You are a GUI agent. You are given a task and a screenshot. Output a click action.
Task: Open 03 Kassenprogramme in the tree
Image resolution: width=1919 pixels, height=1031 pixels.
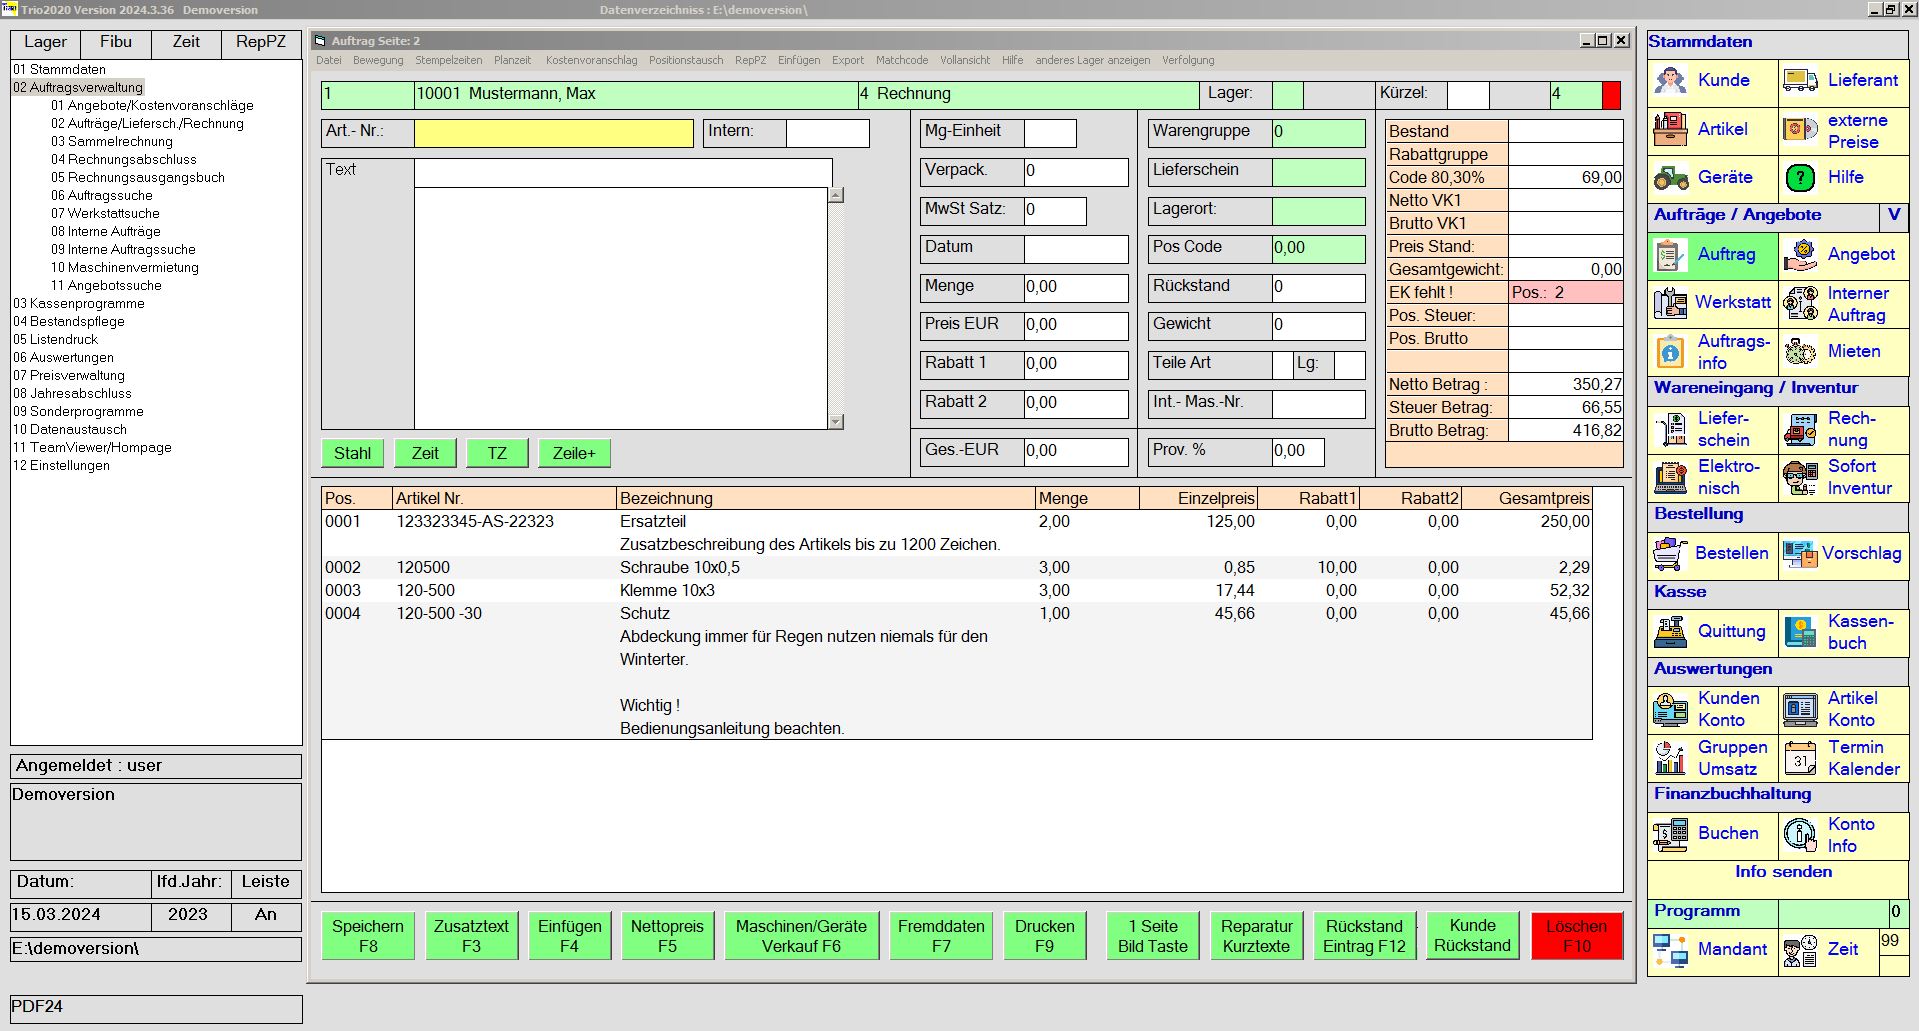pyautogui.click(x=79, y=304)
